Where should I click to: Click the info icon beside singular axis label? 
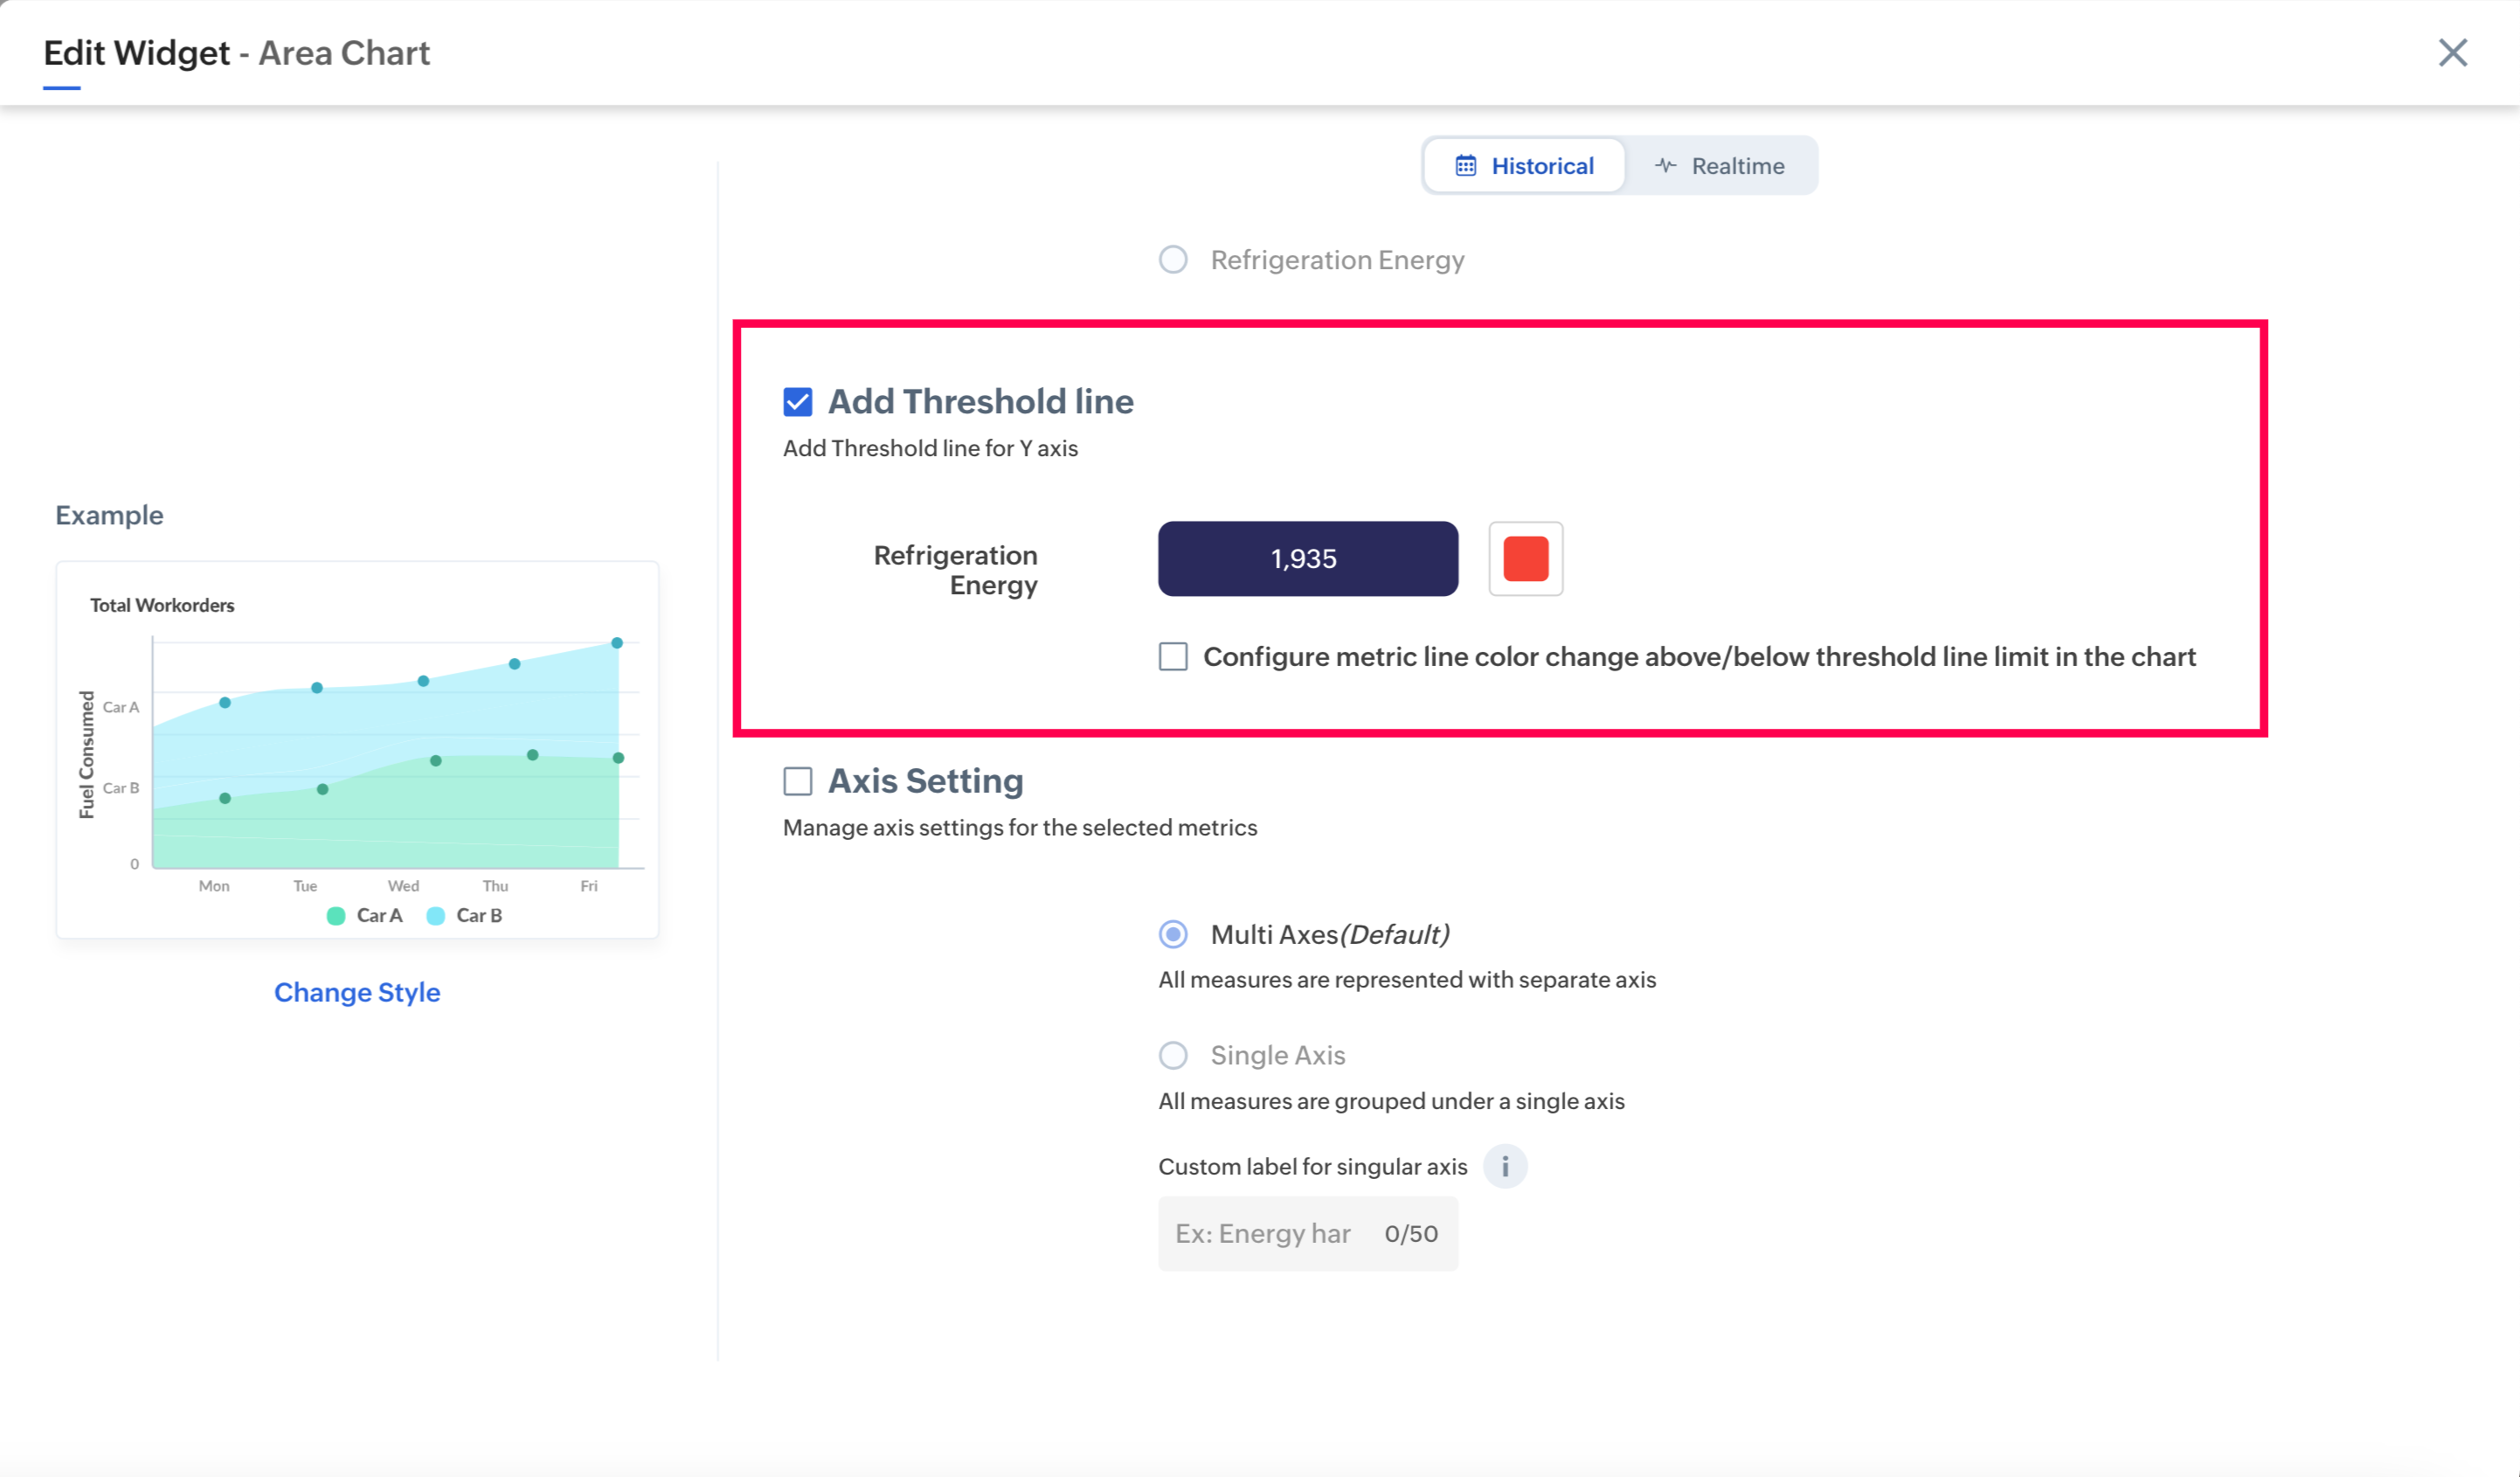pos(1504,1166)
